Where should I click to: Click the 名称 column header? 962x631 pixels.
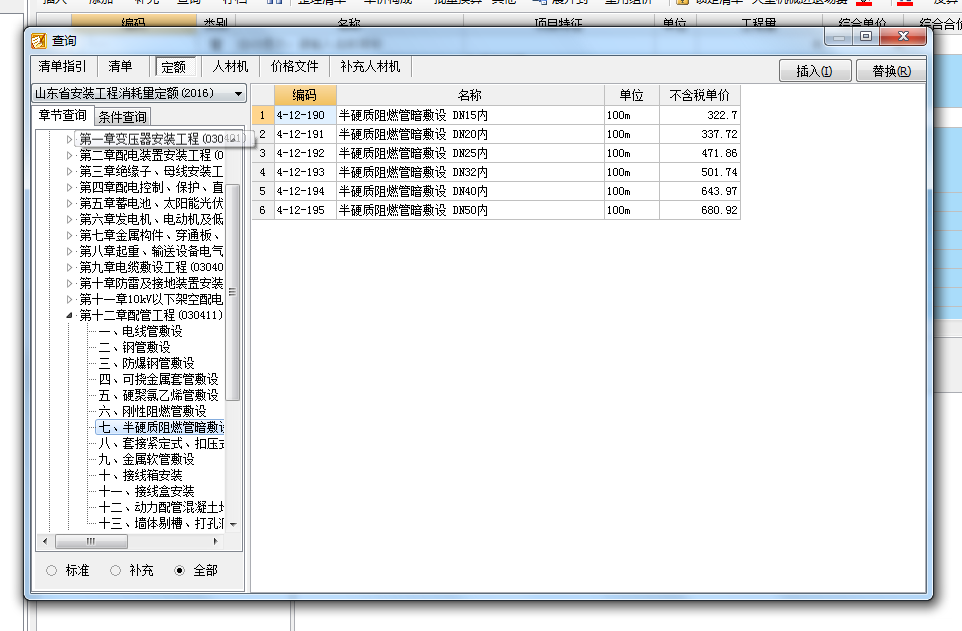(470, 95)
